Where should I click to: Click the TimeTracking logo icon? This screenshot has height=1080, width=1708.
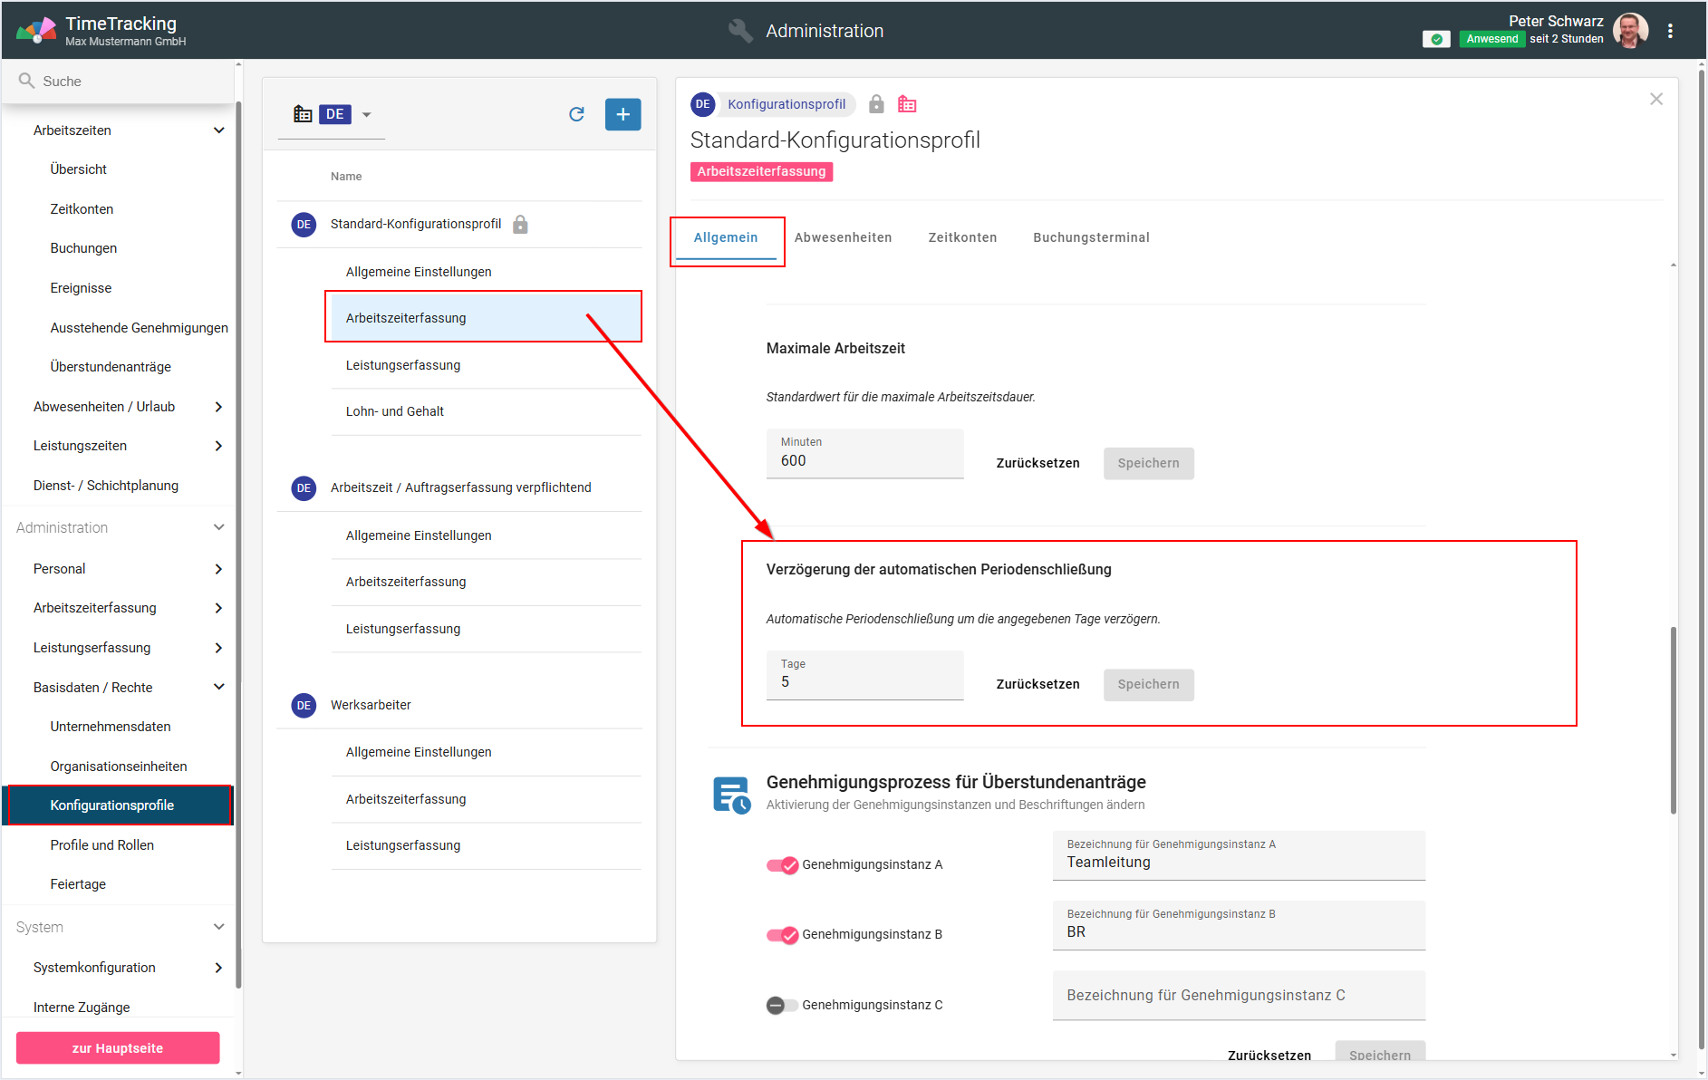pyautogui.click(x=35, y=30)
